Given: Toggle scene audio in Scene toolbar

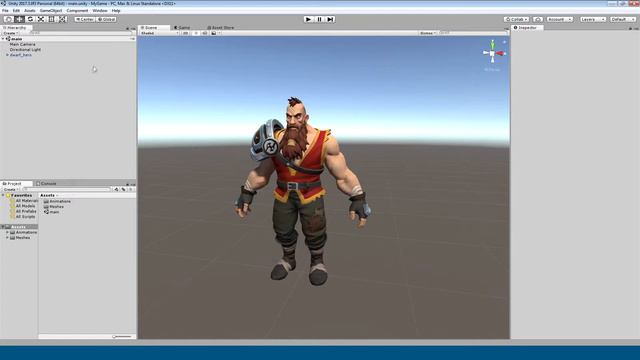Looking at the screenshot, I should 204,33.
